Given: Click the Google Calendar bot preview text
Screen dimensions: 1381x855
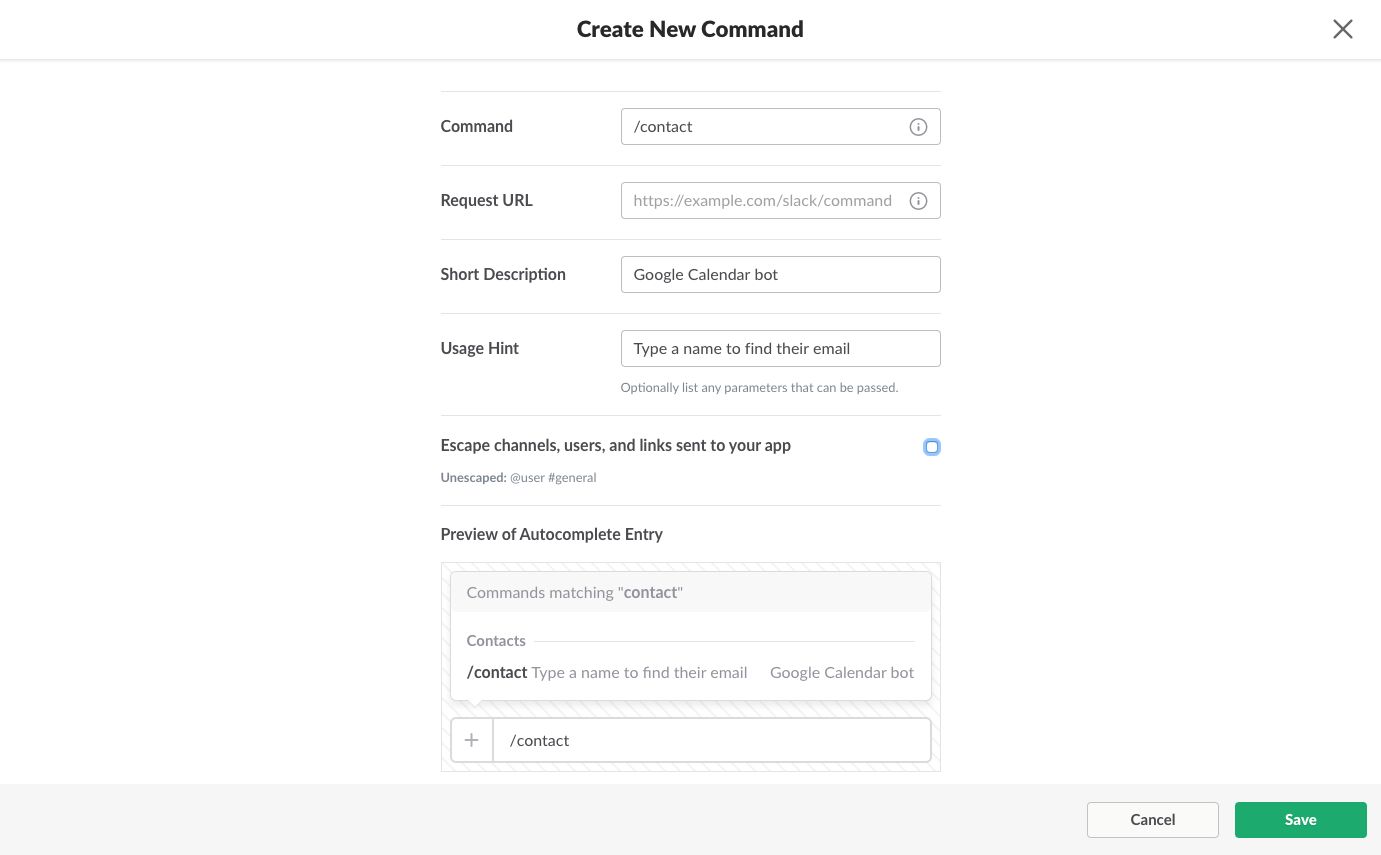Looking at the screenshot, I should tap(841, 673).
